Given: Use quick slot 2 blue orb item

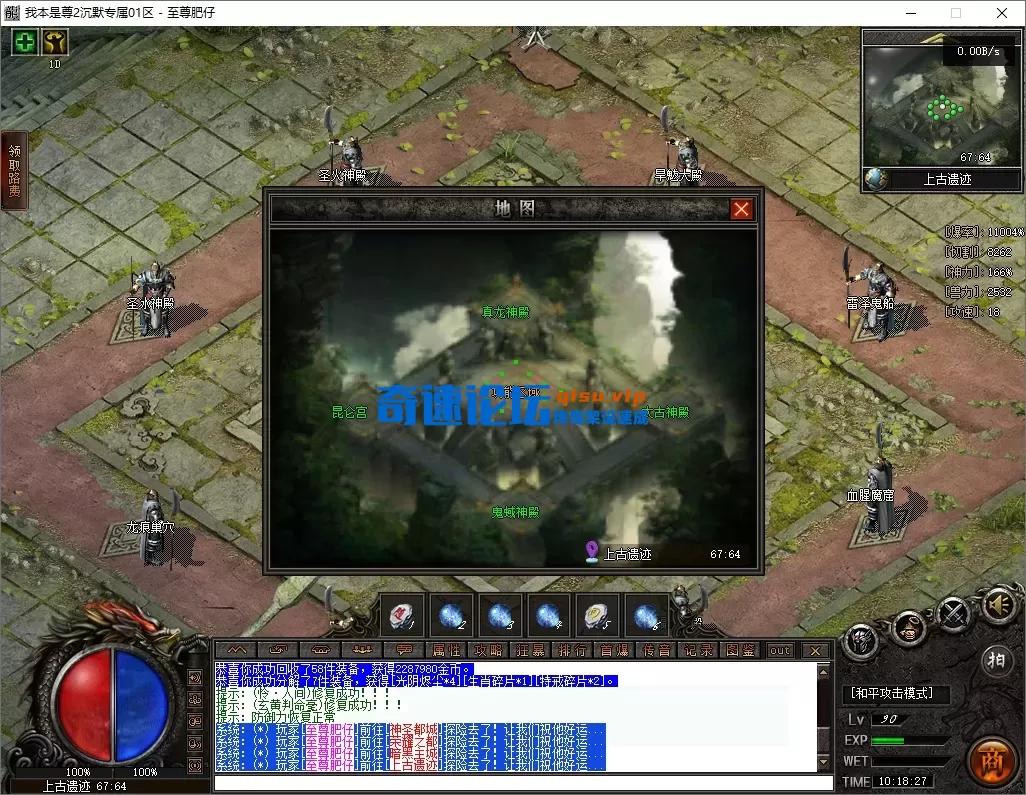Looking at the screenshot, I should coord(451,615).
